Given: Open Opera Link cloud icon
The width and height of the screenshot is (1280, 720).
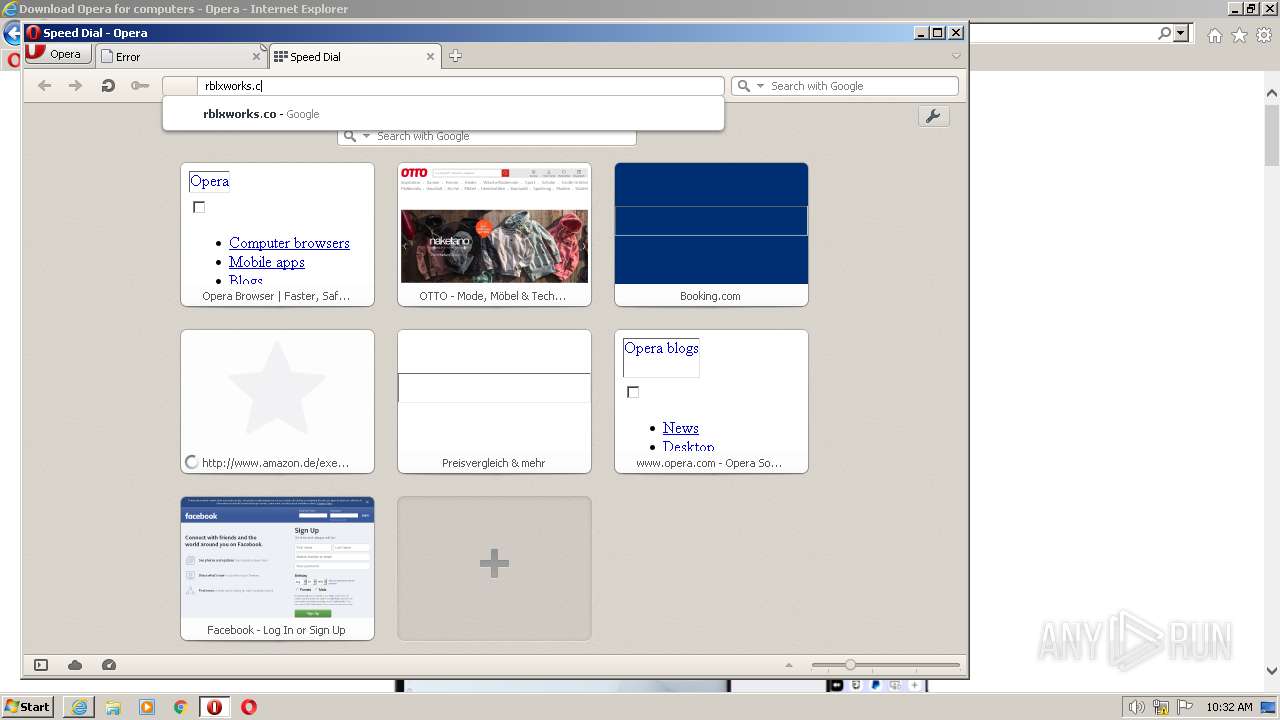Looking at the screenshot, I should click(x=75, y=665).
